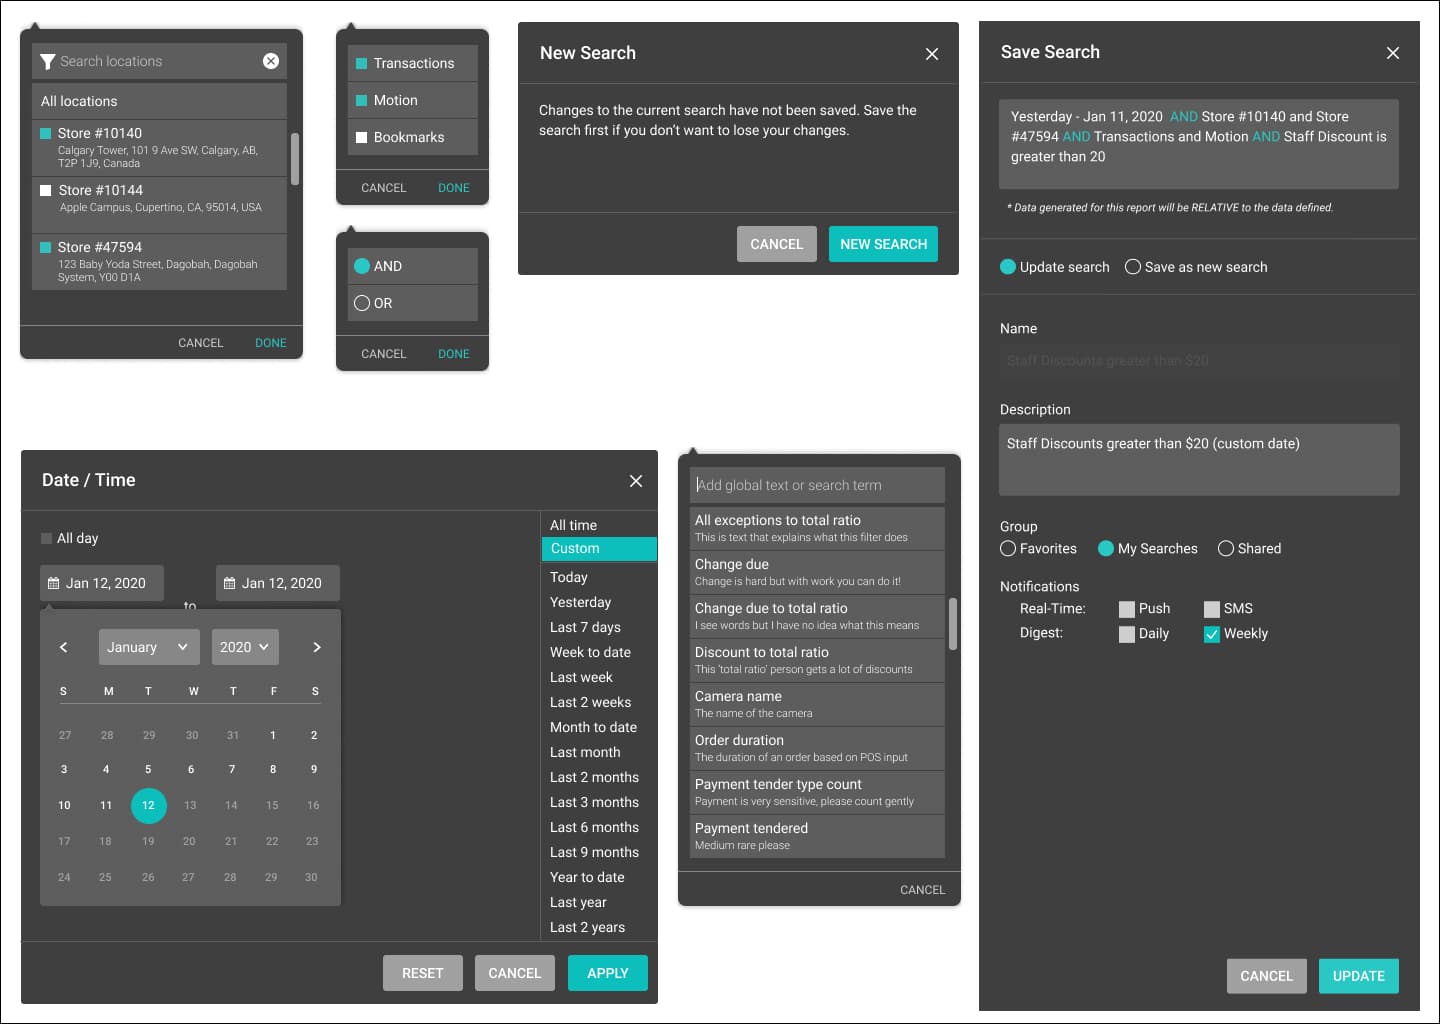
Task: Close the Date / Time dialog
Action: (635, 481)
